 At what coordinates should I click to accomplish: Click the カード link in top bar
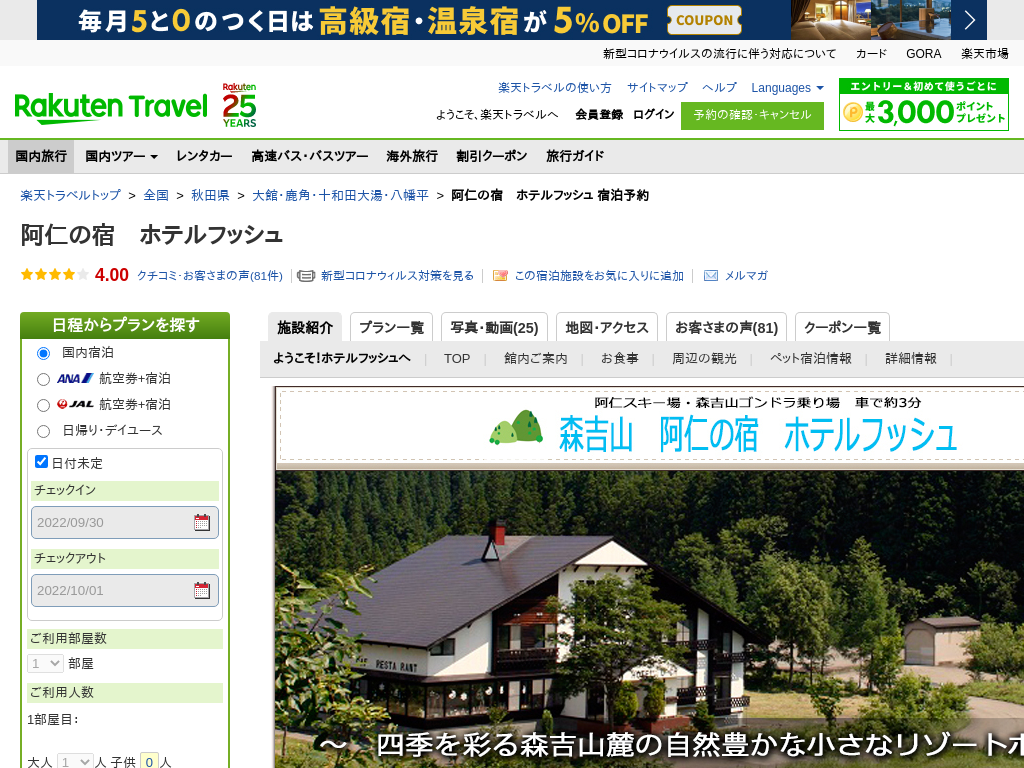pos(871,54)
